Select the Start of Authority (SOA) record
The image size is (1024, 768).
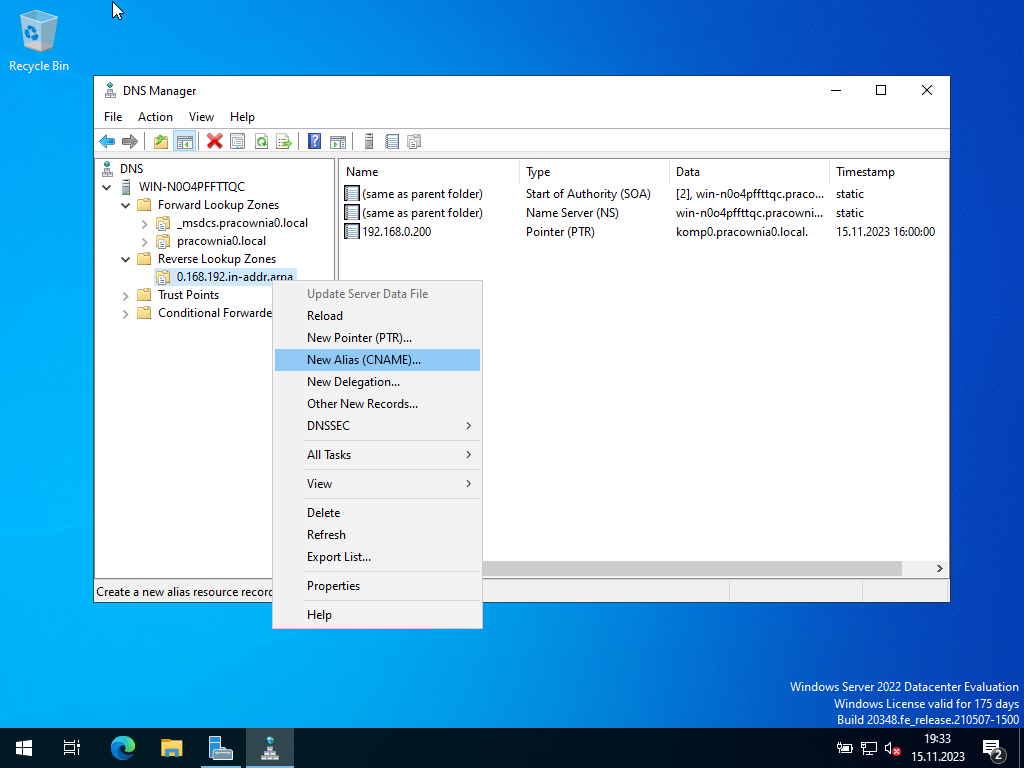pos(643,194)
